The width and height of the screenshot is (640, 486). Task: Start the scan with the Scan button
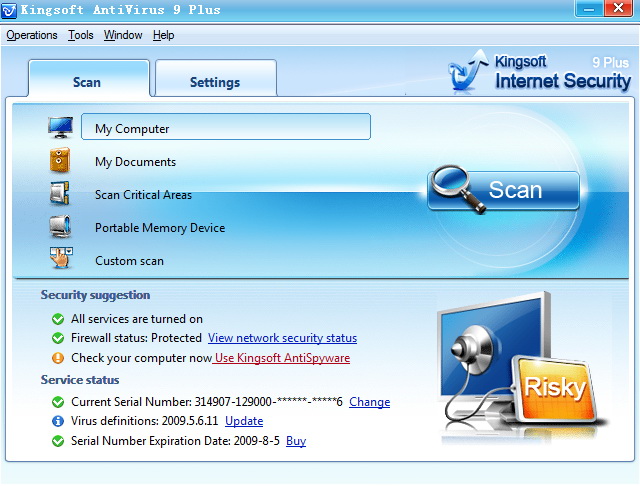click(504, 190)
